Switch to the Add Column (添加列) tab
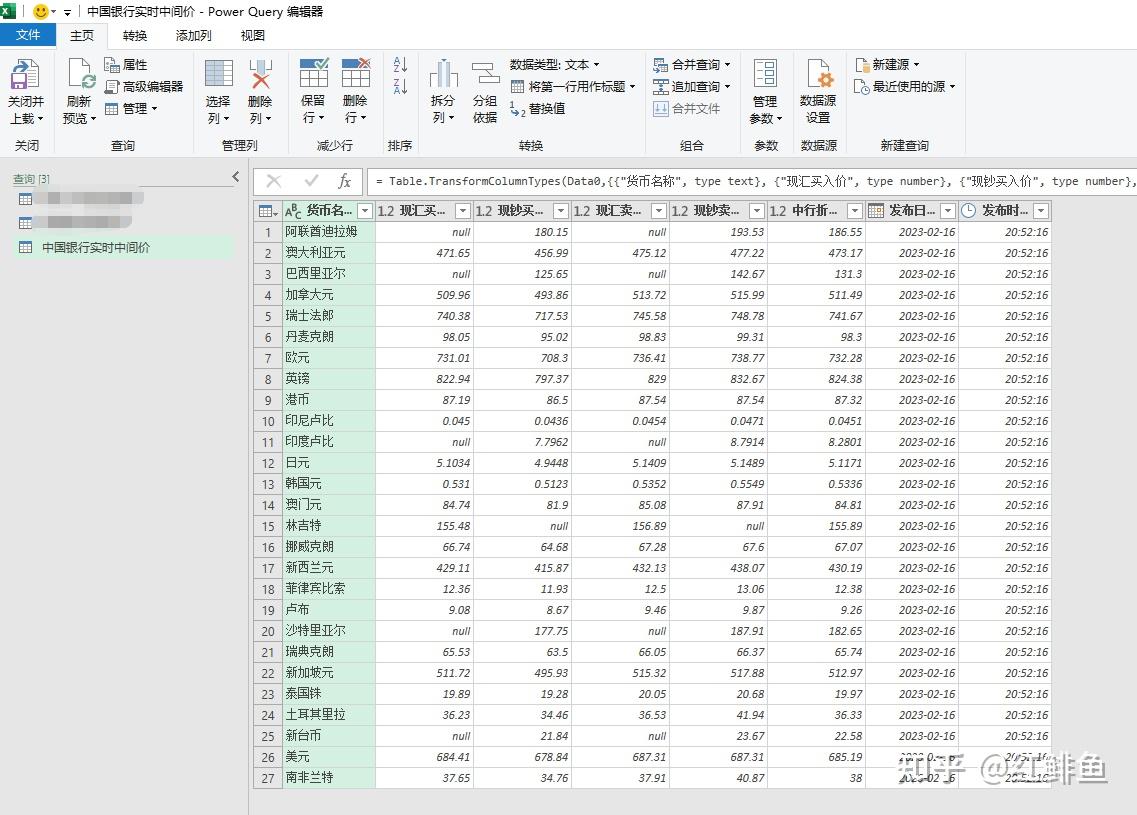1137x815 pixels. pyautogui.click(x=194, y=36)
